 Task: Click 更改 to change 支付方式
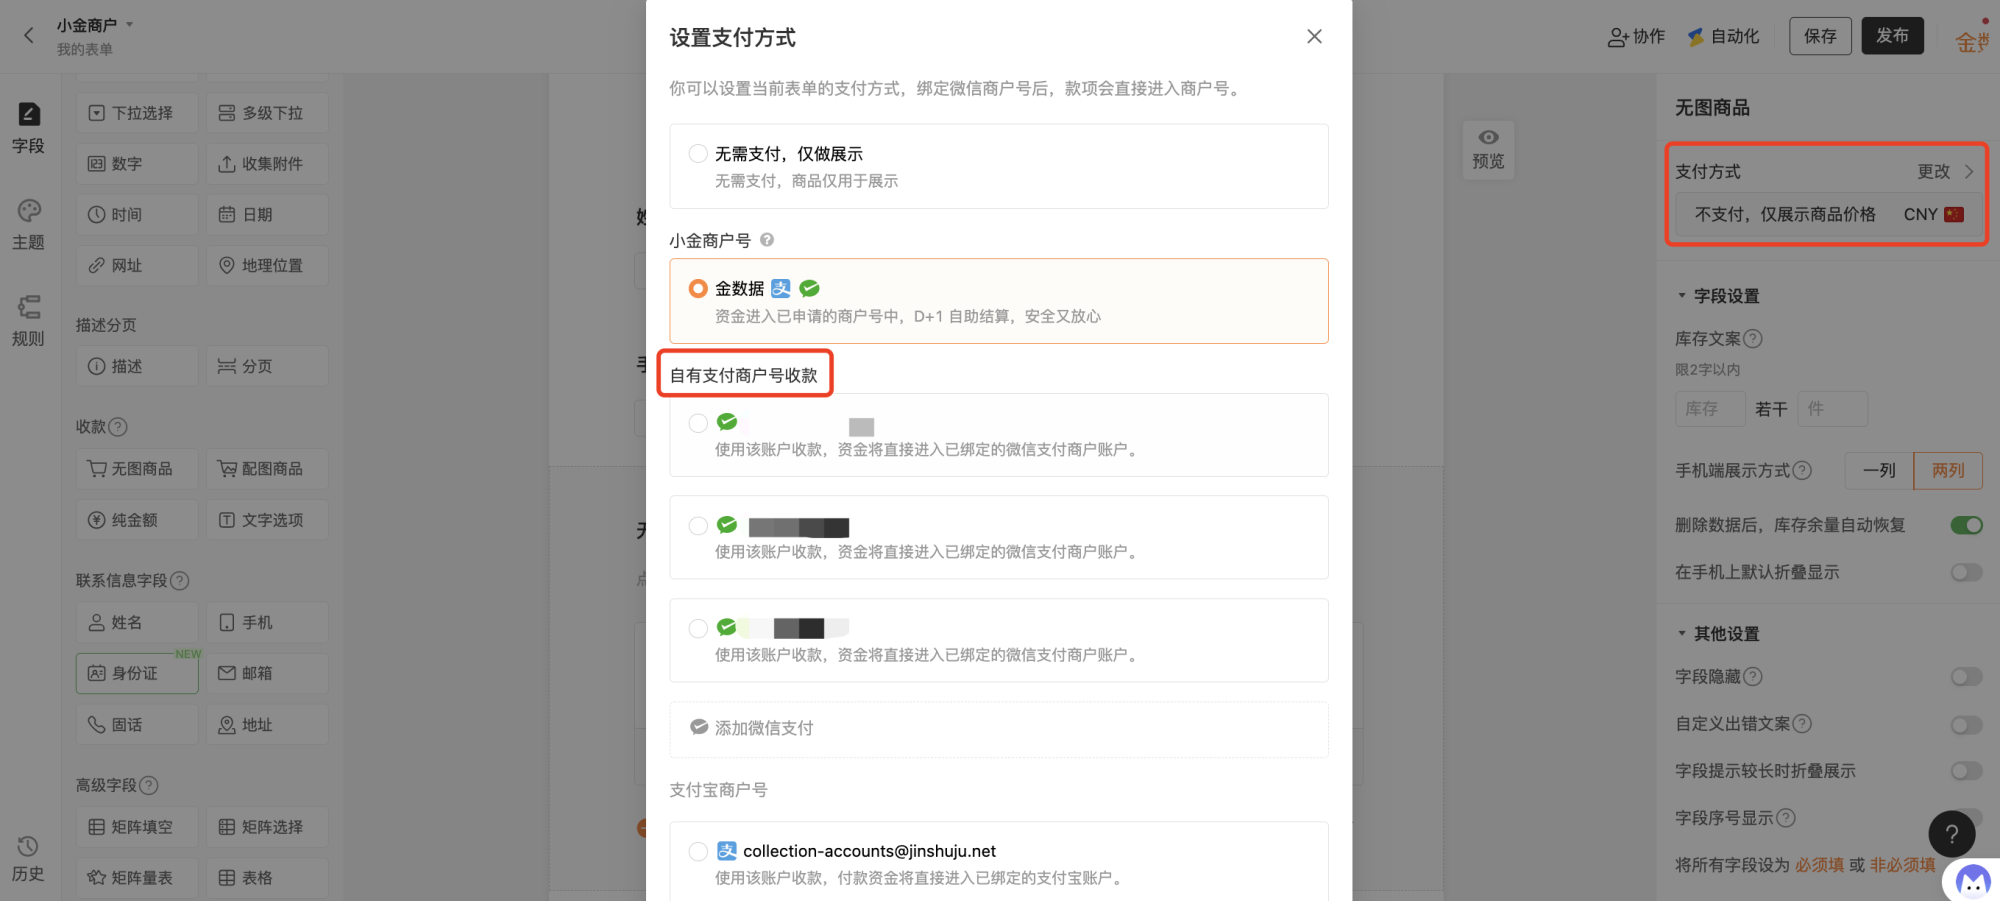tap(1945, 172)
